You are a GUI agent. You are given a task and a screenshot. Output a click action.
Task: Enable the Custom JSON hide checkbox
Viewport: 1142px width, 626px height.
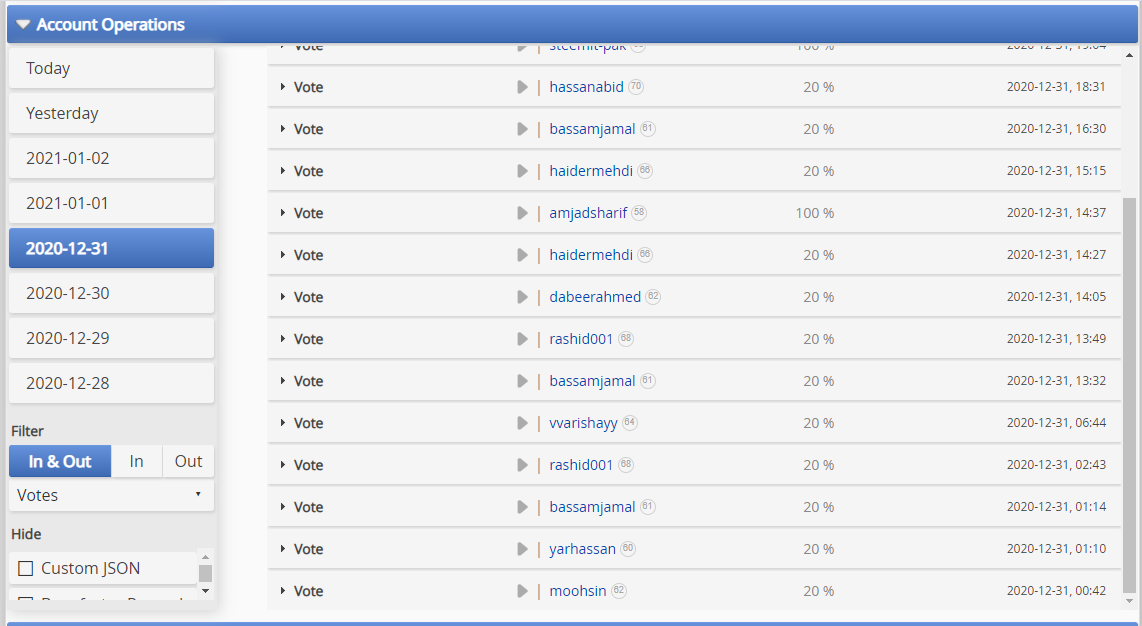point(25,568)
